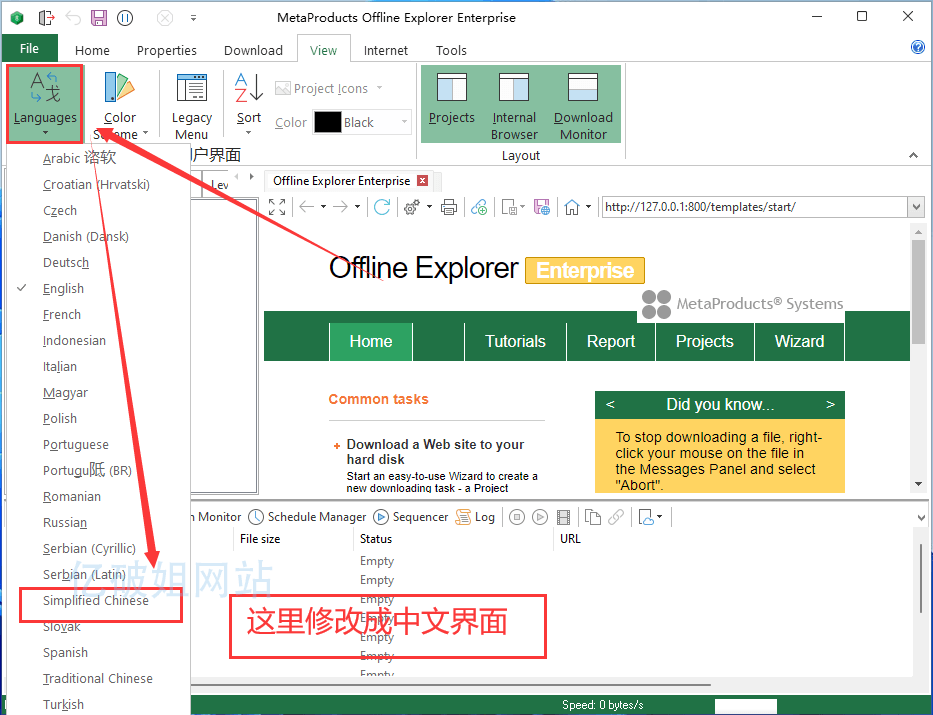This screenshot has width=933, height=715.
Task: Open the Color Scheme picker
Action: coord(120,104)
